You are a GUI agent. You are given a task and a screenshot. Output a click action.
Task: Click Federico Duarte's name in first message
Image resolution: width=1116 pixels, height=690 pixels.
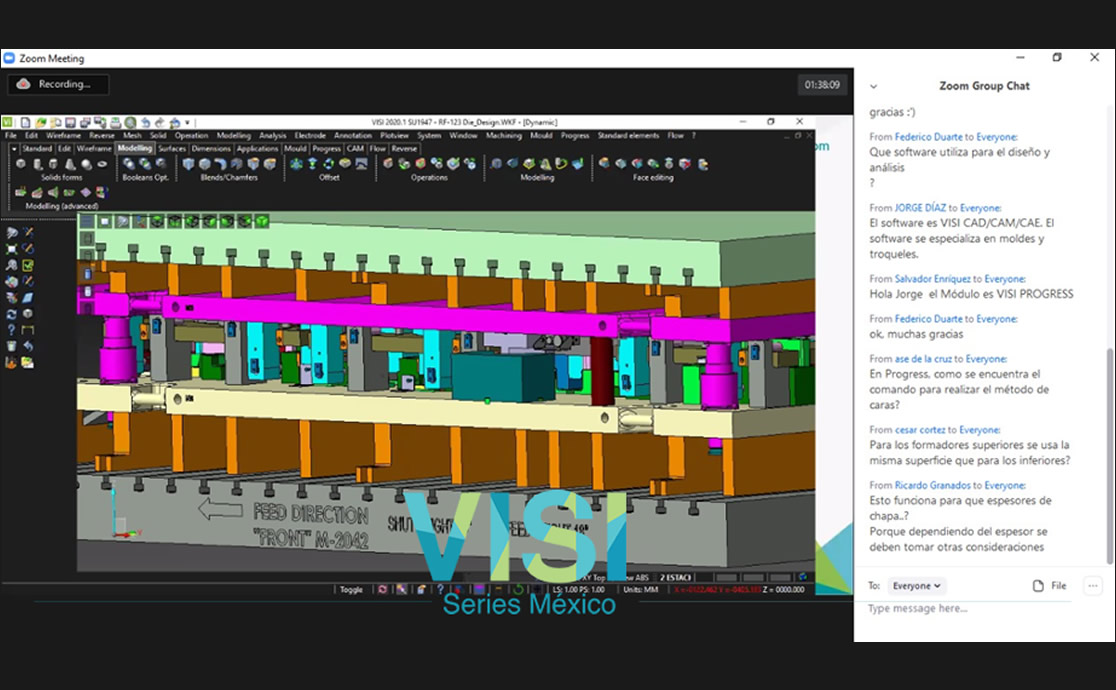(x=928, y=137)
